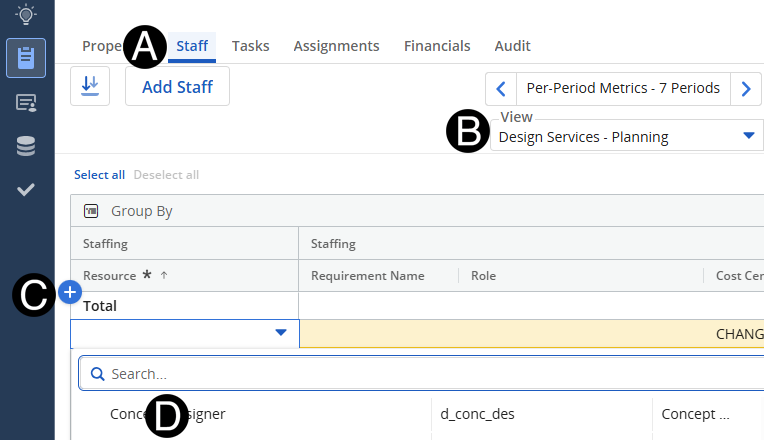
Task: Advance to next period with right arrow
Action: 746,88
